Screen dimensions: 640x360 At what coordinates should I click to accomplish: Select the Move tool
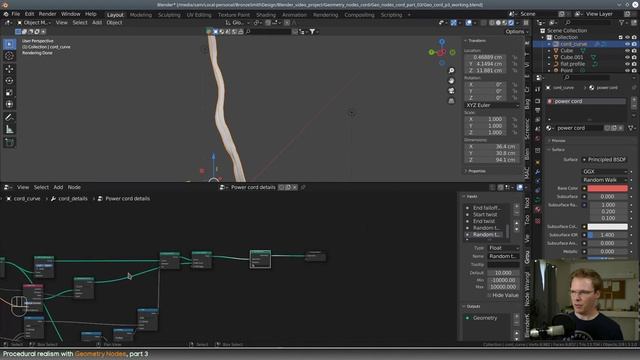(x=9, y=69)
